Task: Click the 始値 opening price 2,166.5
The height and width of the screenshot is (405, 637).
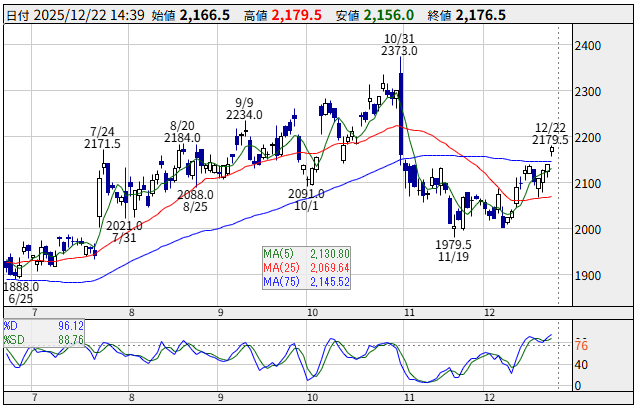Action: (x=206, y=16)
